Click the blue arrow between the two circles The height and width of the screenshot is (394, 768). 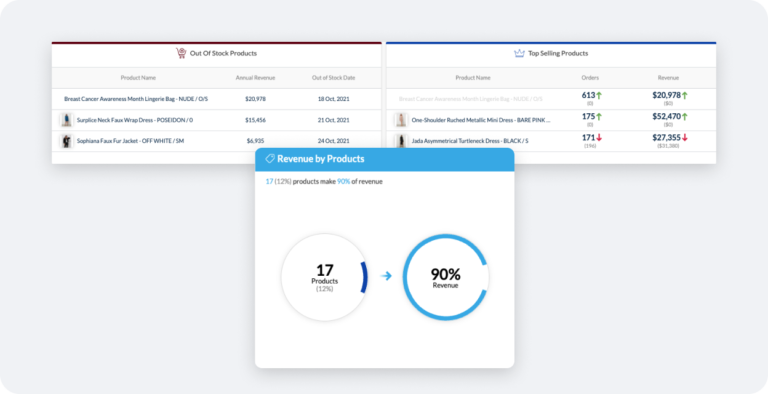point(386,276)
